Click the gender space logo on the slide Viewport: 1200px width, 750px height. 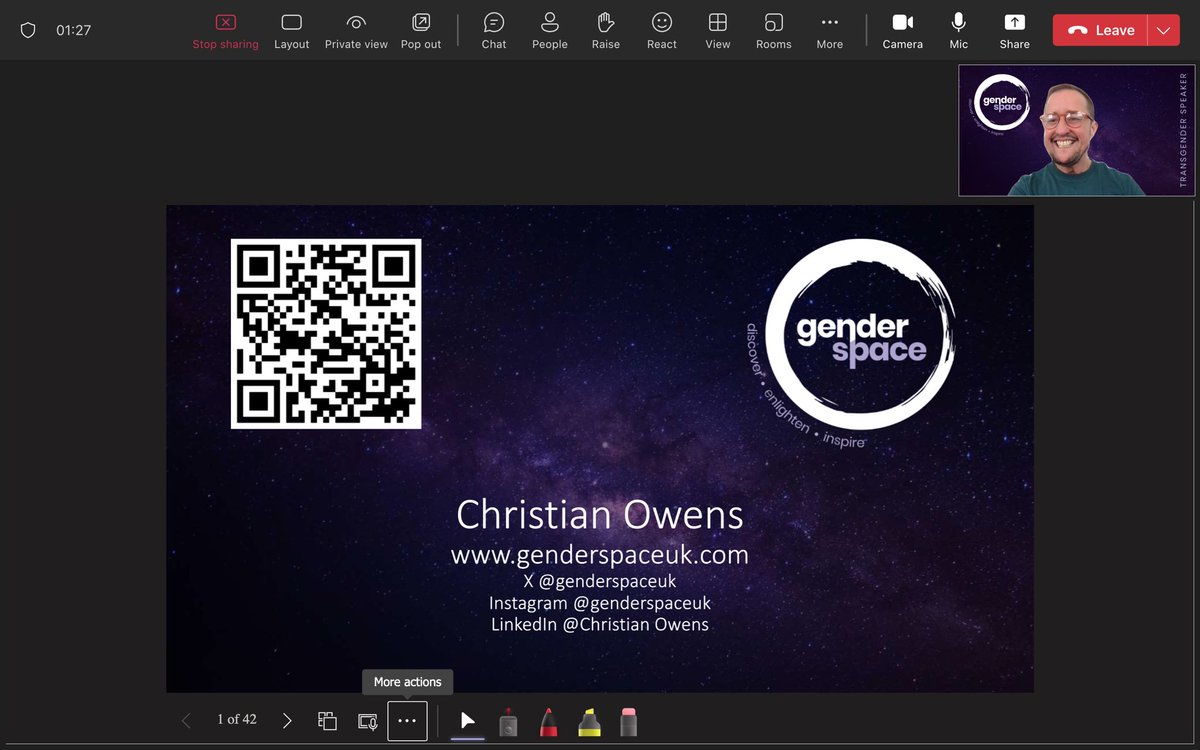pos(850,342)
